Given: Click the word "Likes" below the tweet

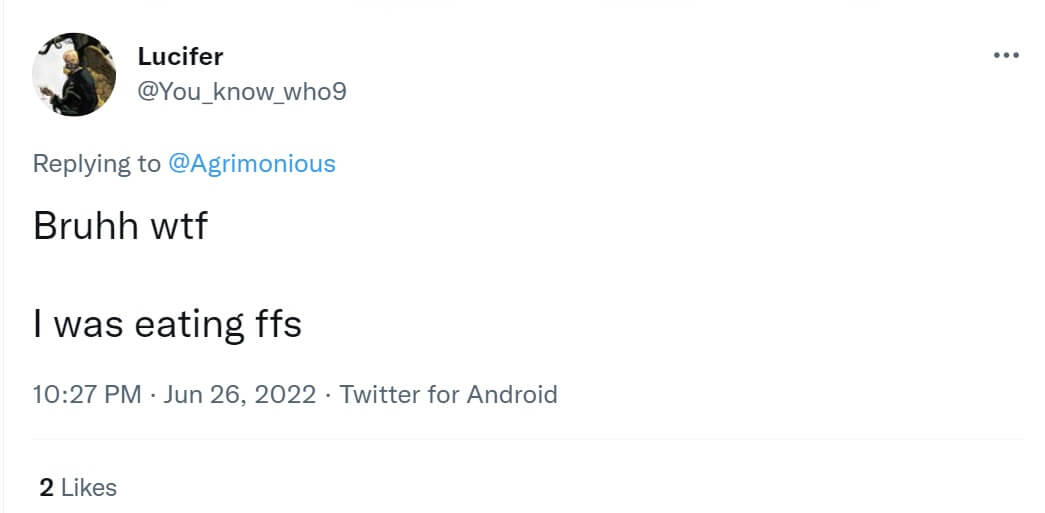Looking at the screenshot, I should pos(89,488).
